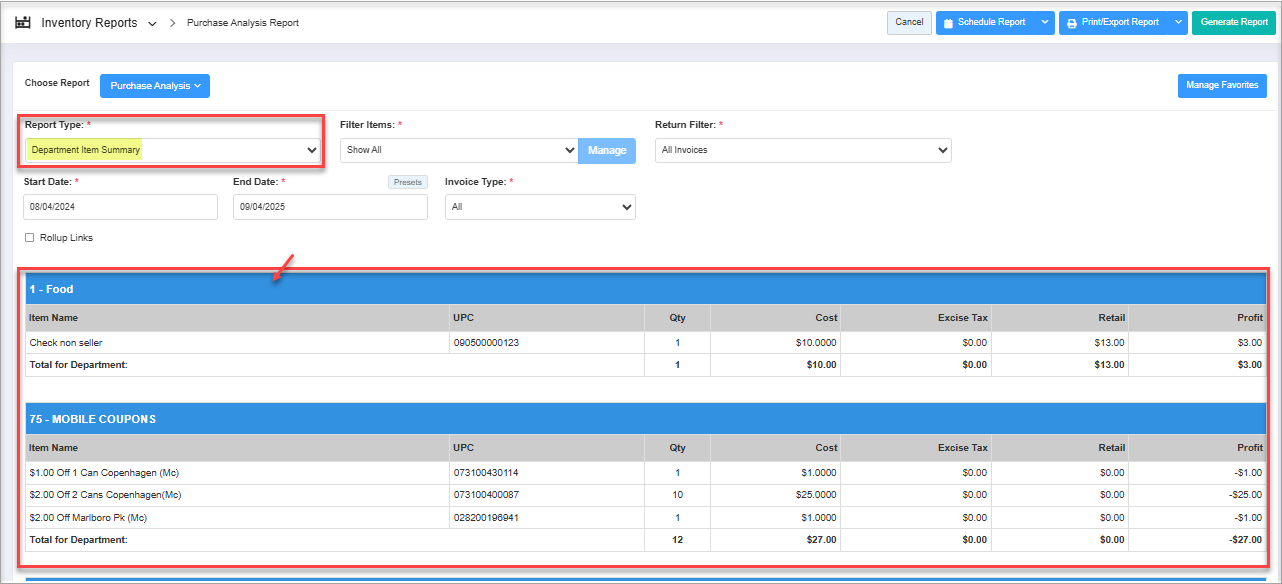Open the Purchase Analysis report chooser
The image size is (1282, 584).
pos(155,86)
